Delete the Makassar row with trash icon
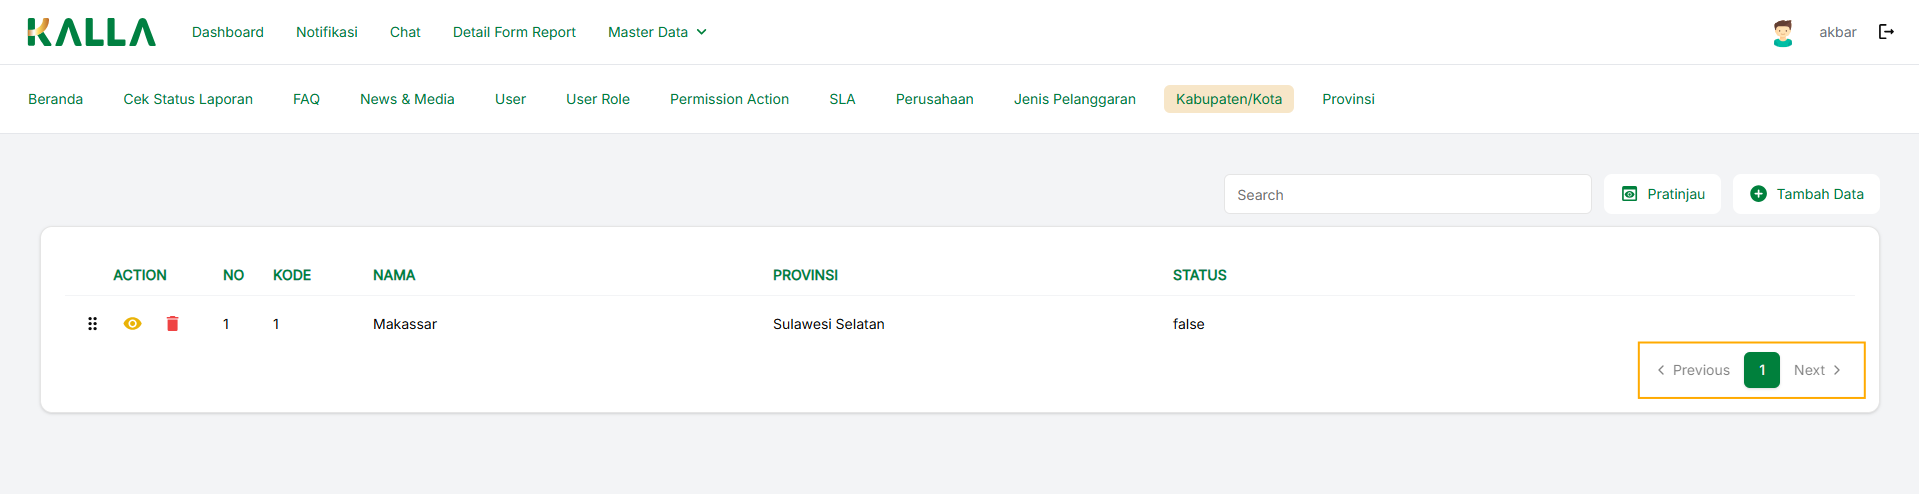This screenshot has width=1919, height=494. pos(172,324)
